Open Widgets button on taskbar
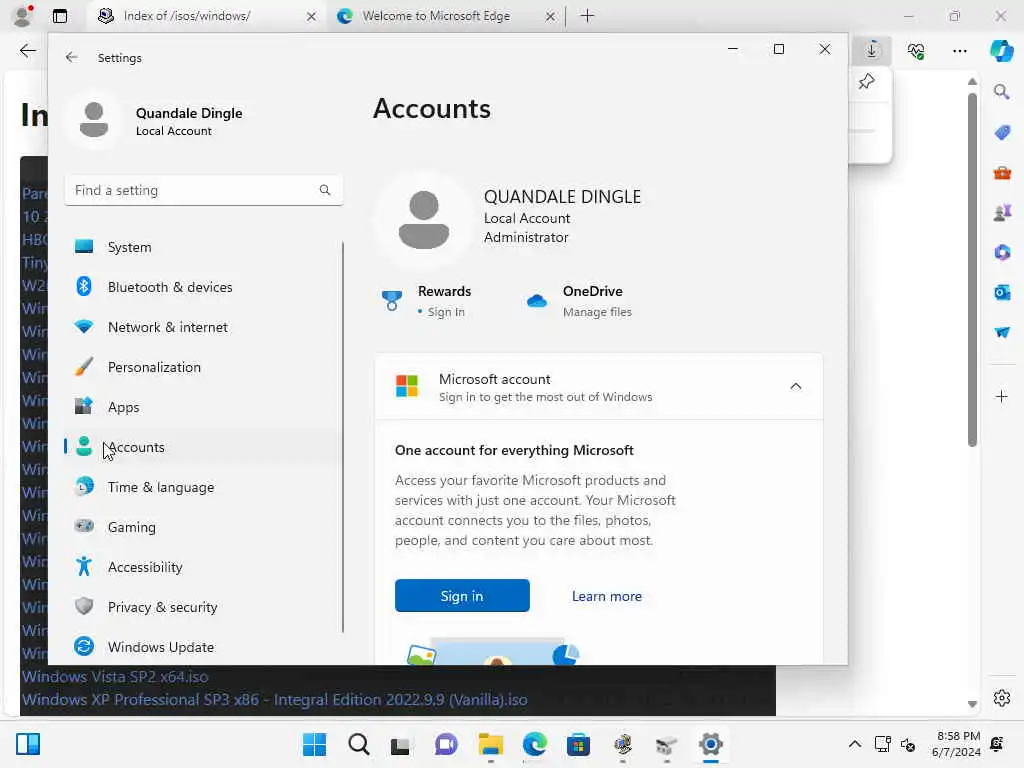 [x=28, y=744]
